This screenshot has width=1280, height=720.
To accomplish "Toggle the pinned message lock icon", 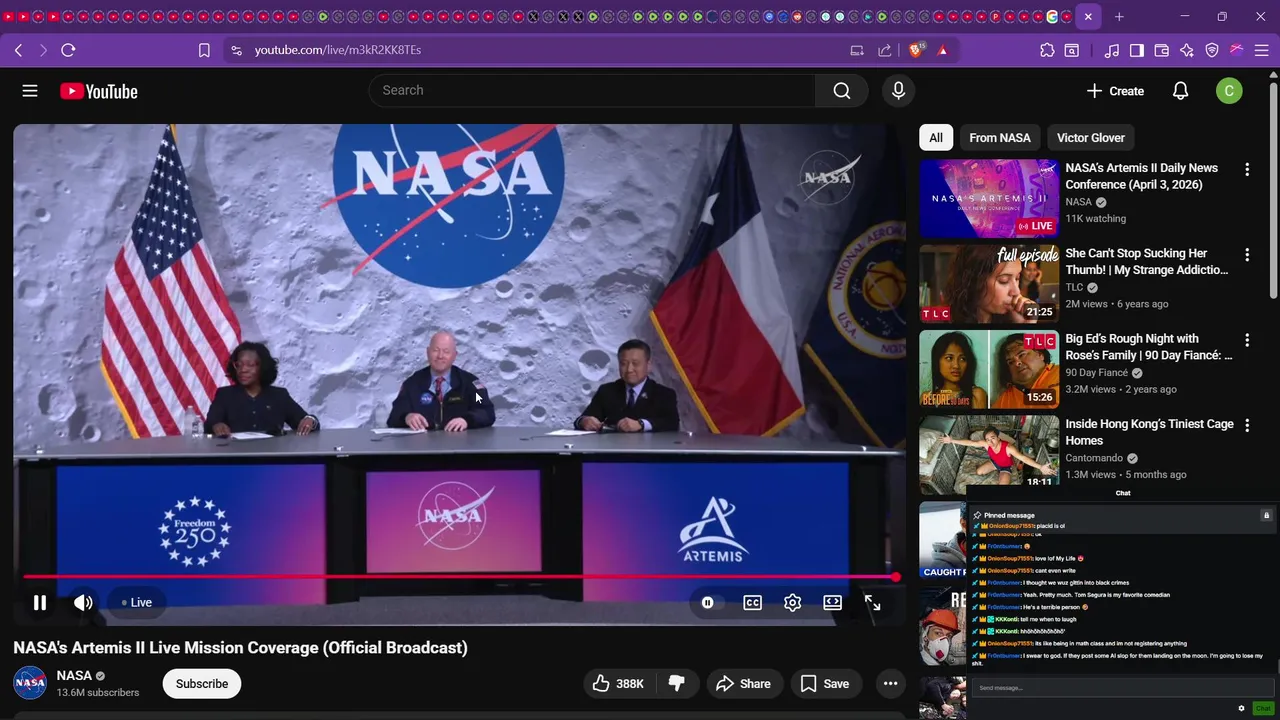I will pos(1266,516).
